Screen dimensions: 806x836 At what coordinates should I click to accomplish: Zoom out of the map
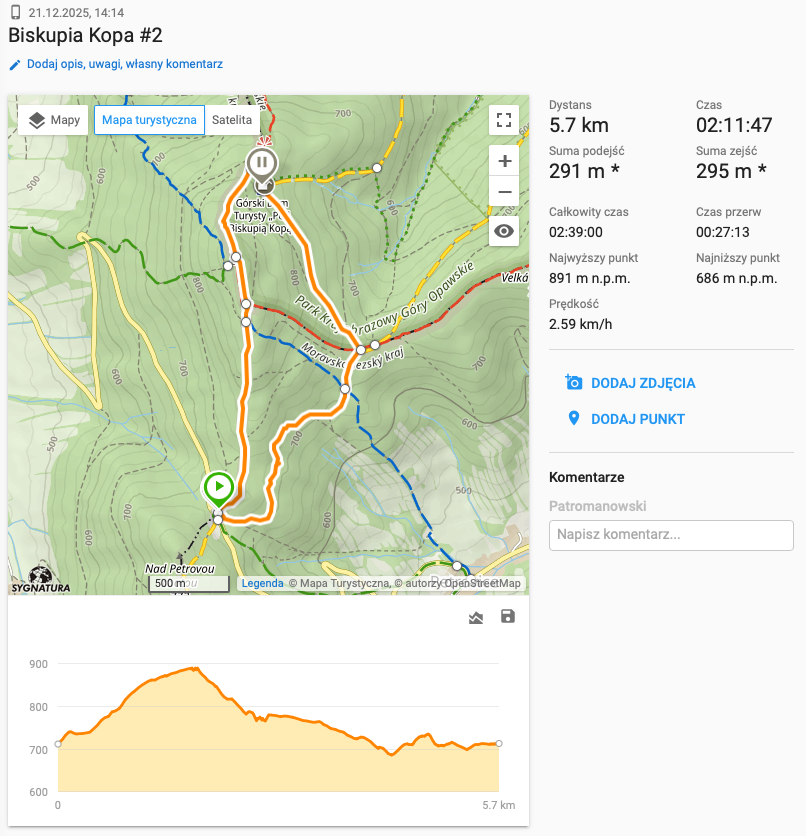point(504,192)
